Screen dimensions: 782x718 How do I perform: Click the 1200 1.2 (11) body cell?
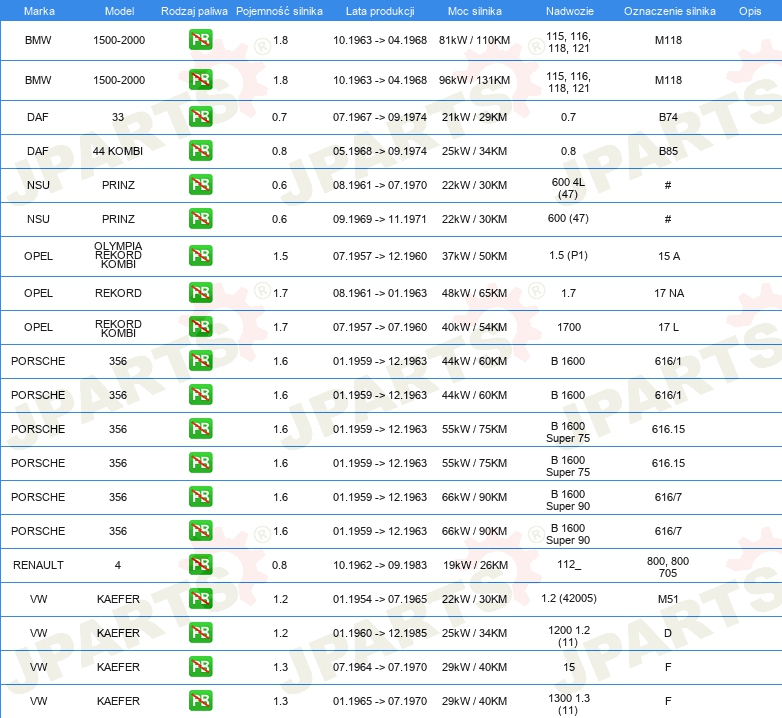tap(569, 636)
